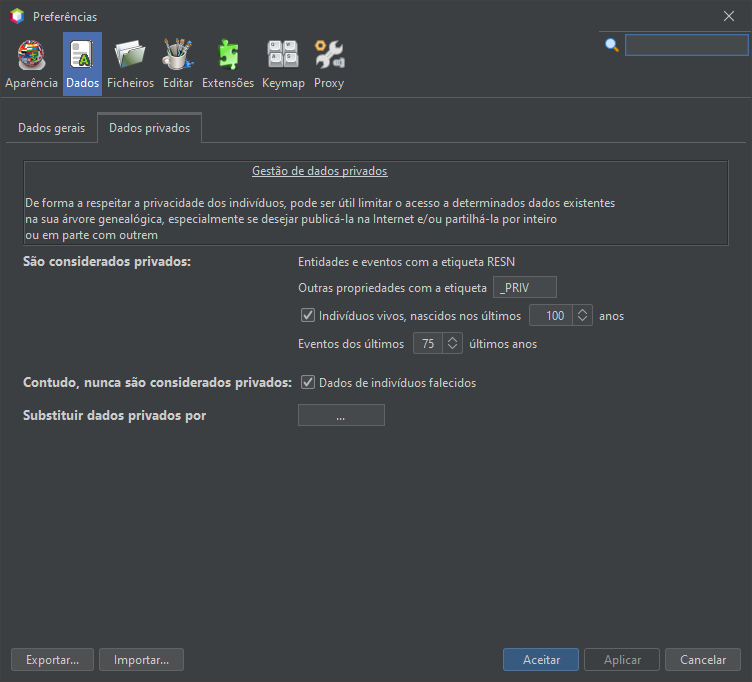Click the Aplicar button
This screenshot has height=682, width=752.
click(x=622, y=660)
